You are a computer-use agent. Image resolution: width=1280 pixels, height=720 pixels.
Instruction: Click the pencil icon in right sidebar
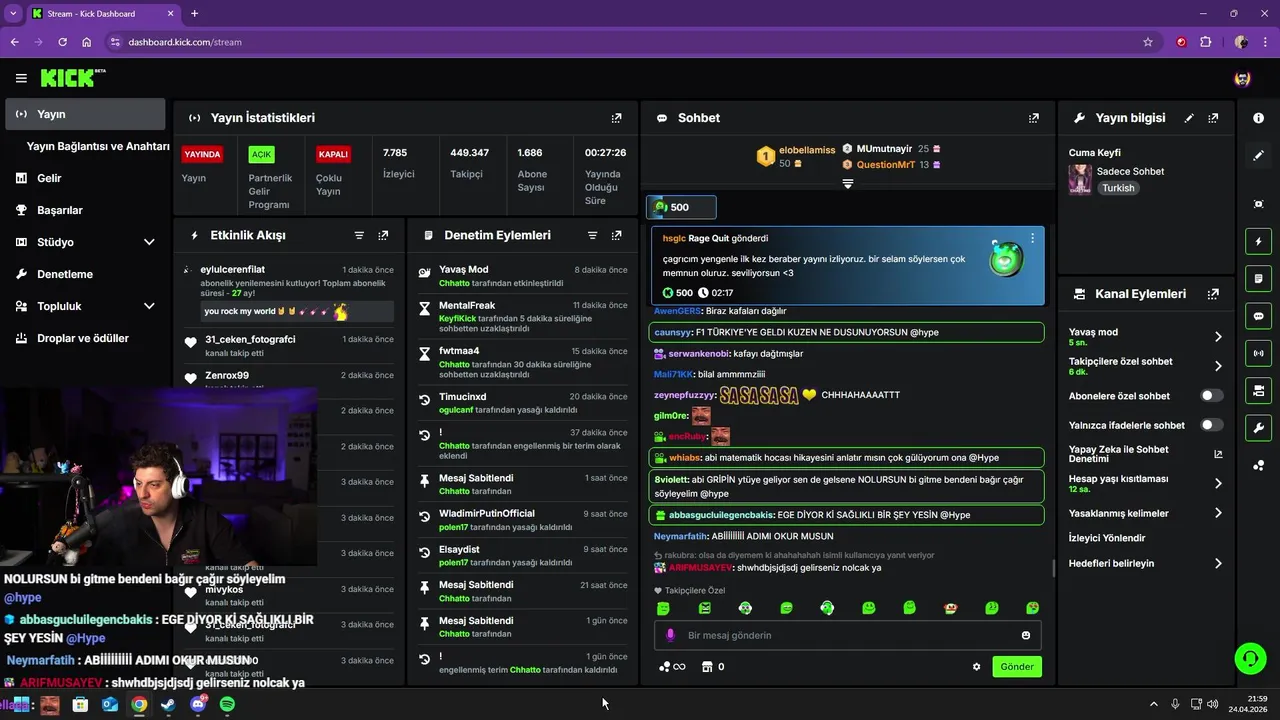point(1258,156)
